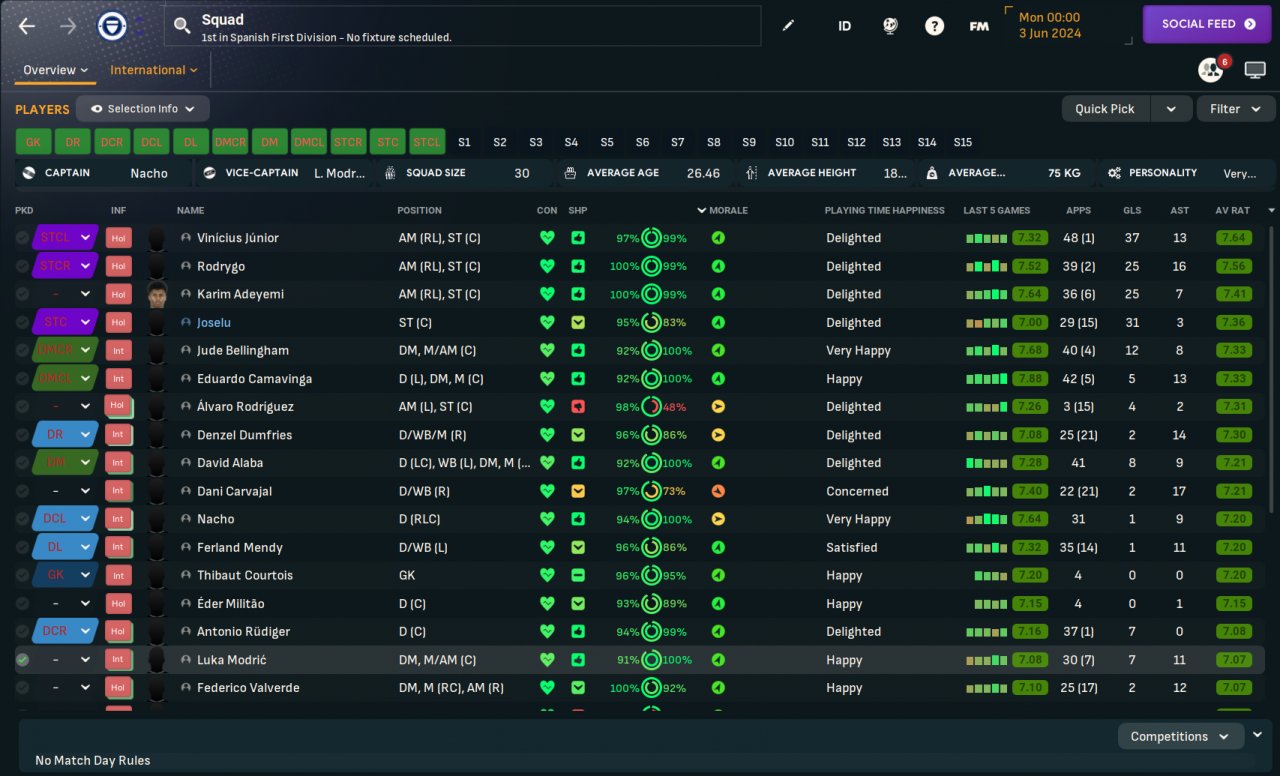Click Joselu's 83% fitness ring

click(x=650, y=323)
